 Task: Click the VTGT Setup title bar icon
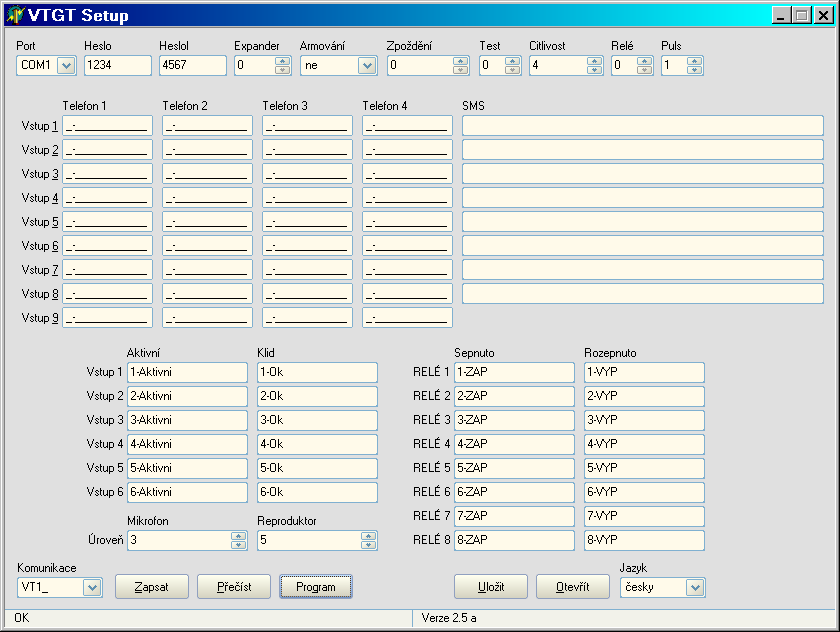coord(16,15)
